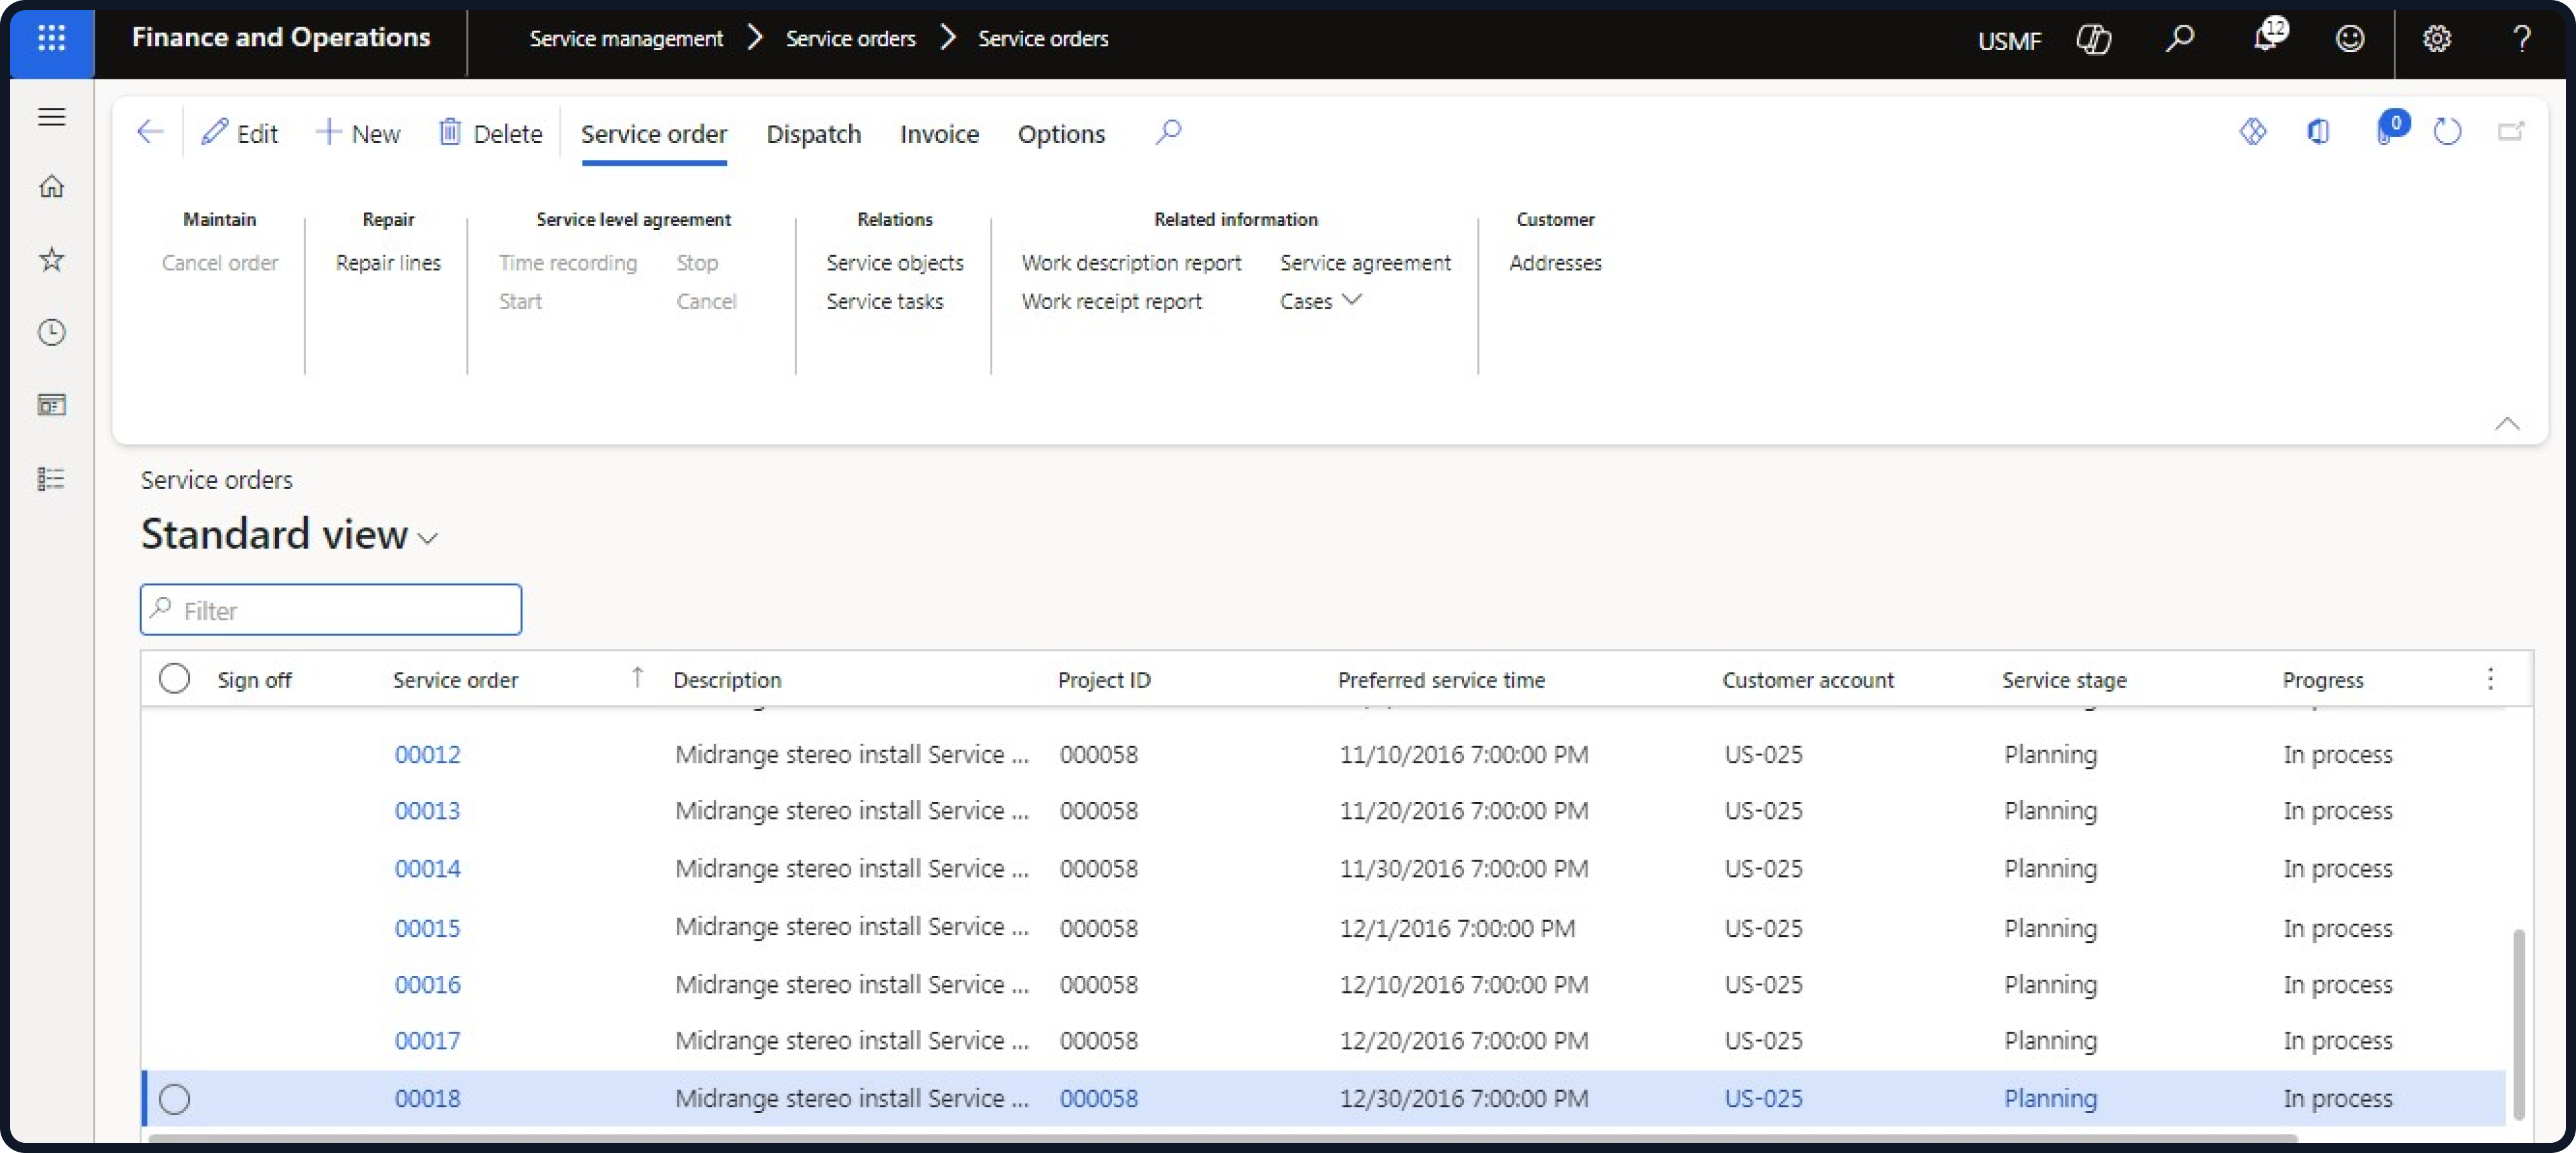This screenshot has height=1153, width=2576.
Task: Open Work description report
Action: pyautogui.click(x=1131, y=262)
